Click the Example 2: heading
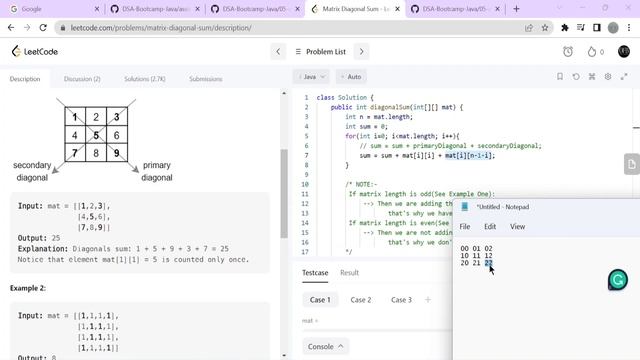This screenshot has height=360, width=640. click(28, 288)
